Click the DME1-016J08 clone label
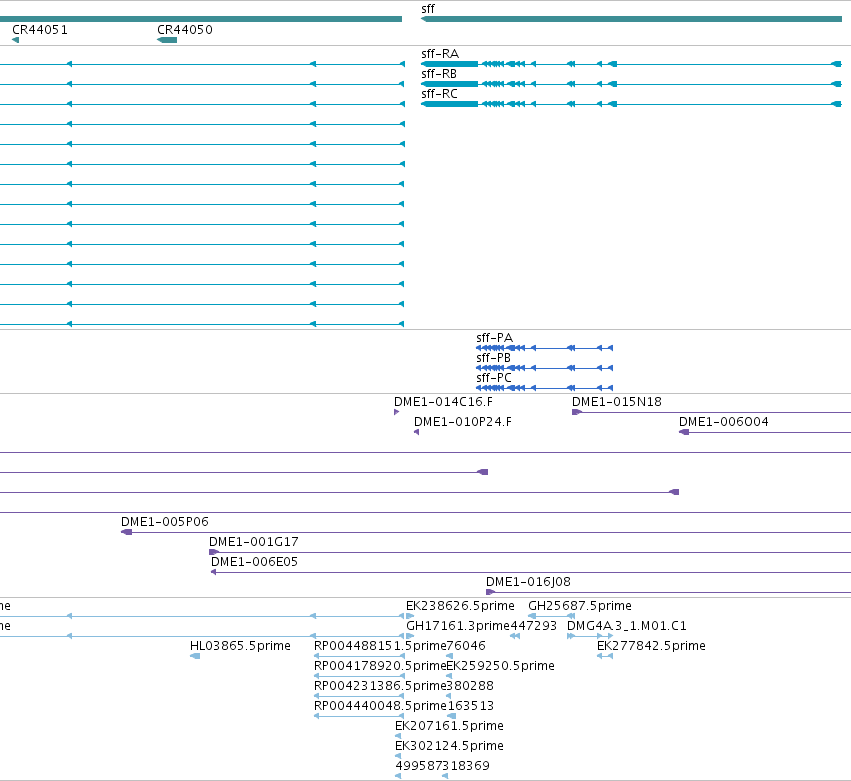The width and height of the screenshot is (851, 781). click(x=528, y=582)
